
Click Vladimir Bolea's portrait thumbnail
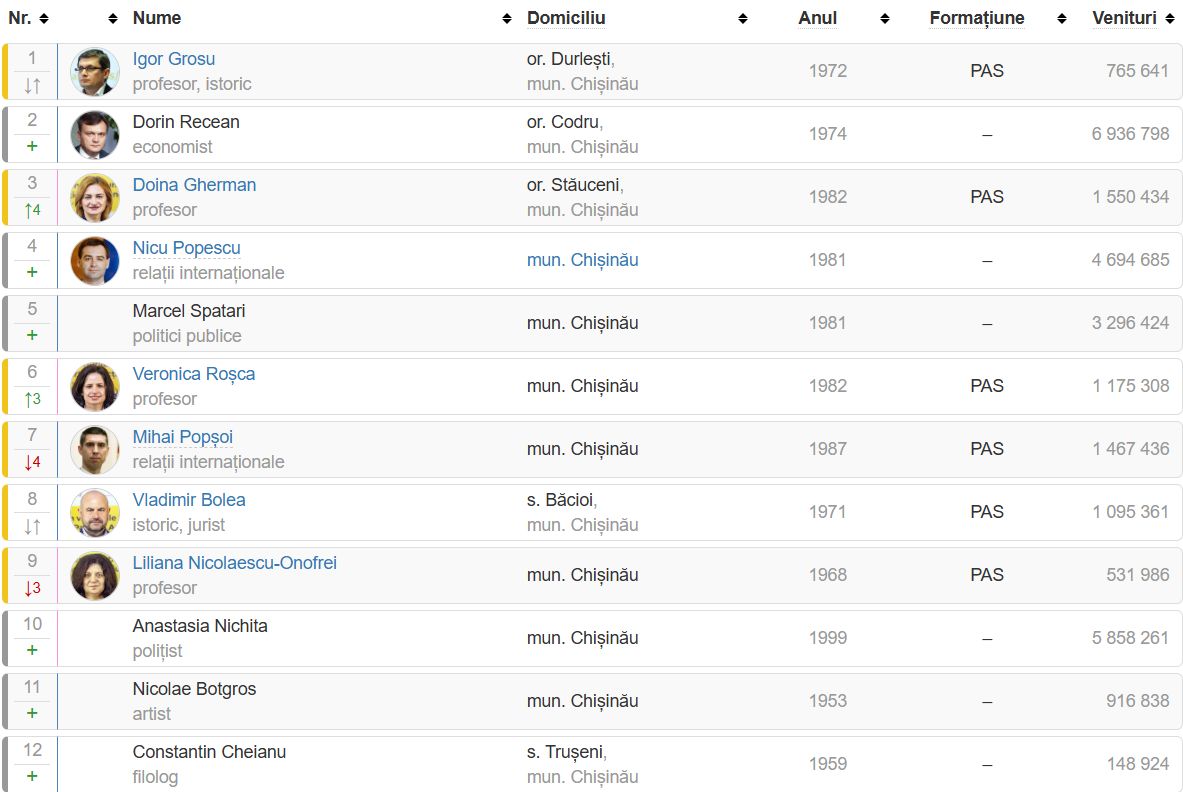coord(94,512)
